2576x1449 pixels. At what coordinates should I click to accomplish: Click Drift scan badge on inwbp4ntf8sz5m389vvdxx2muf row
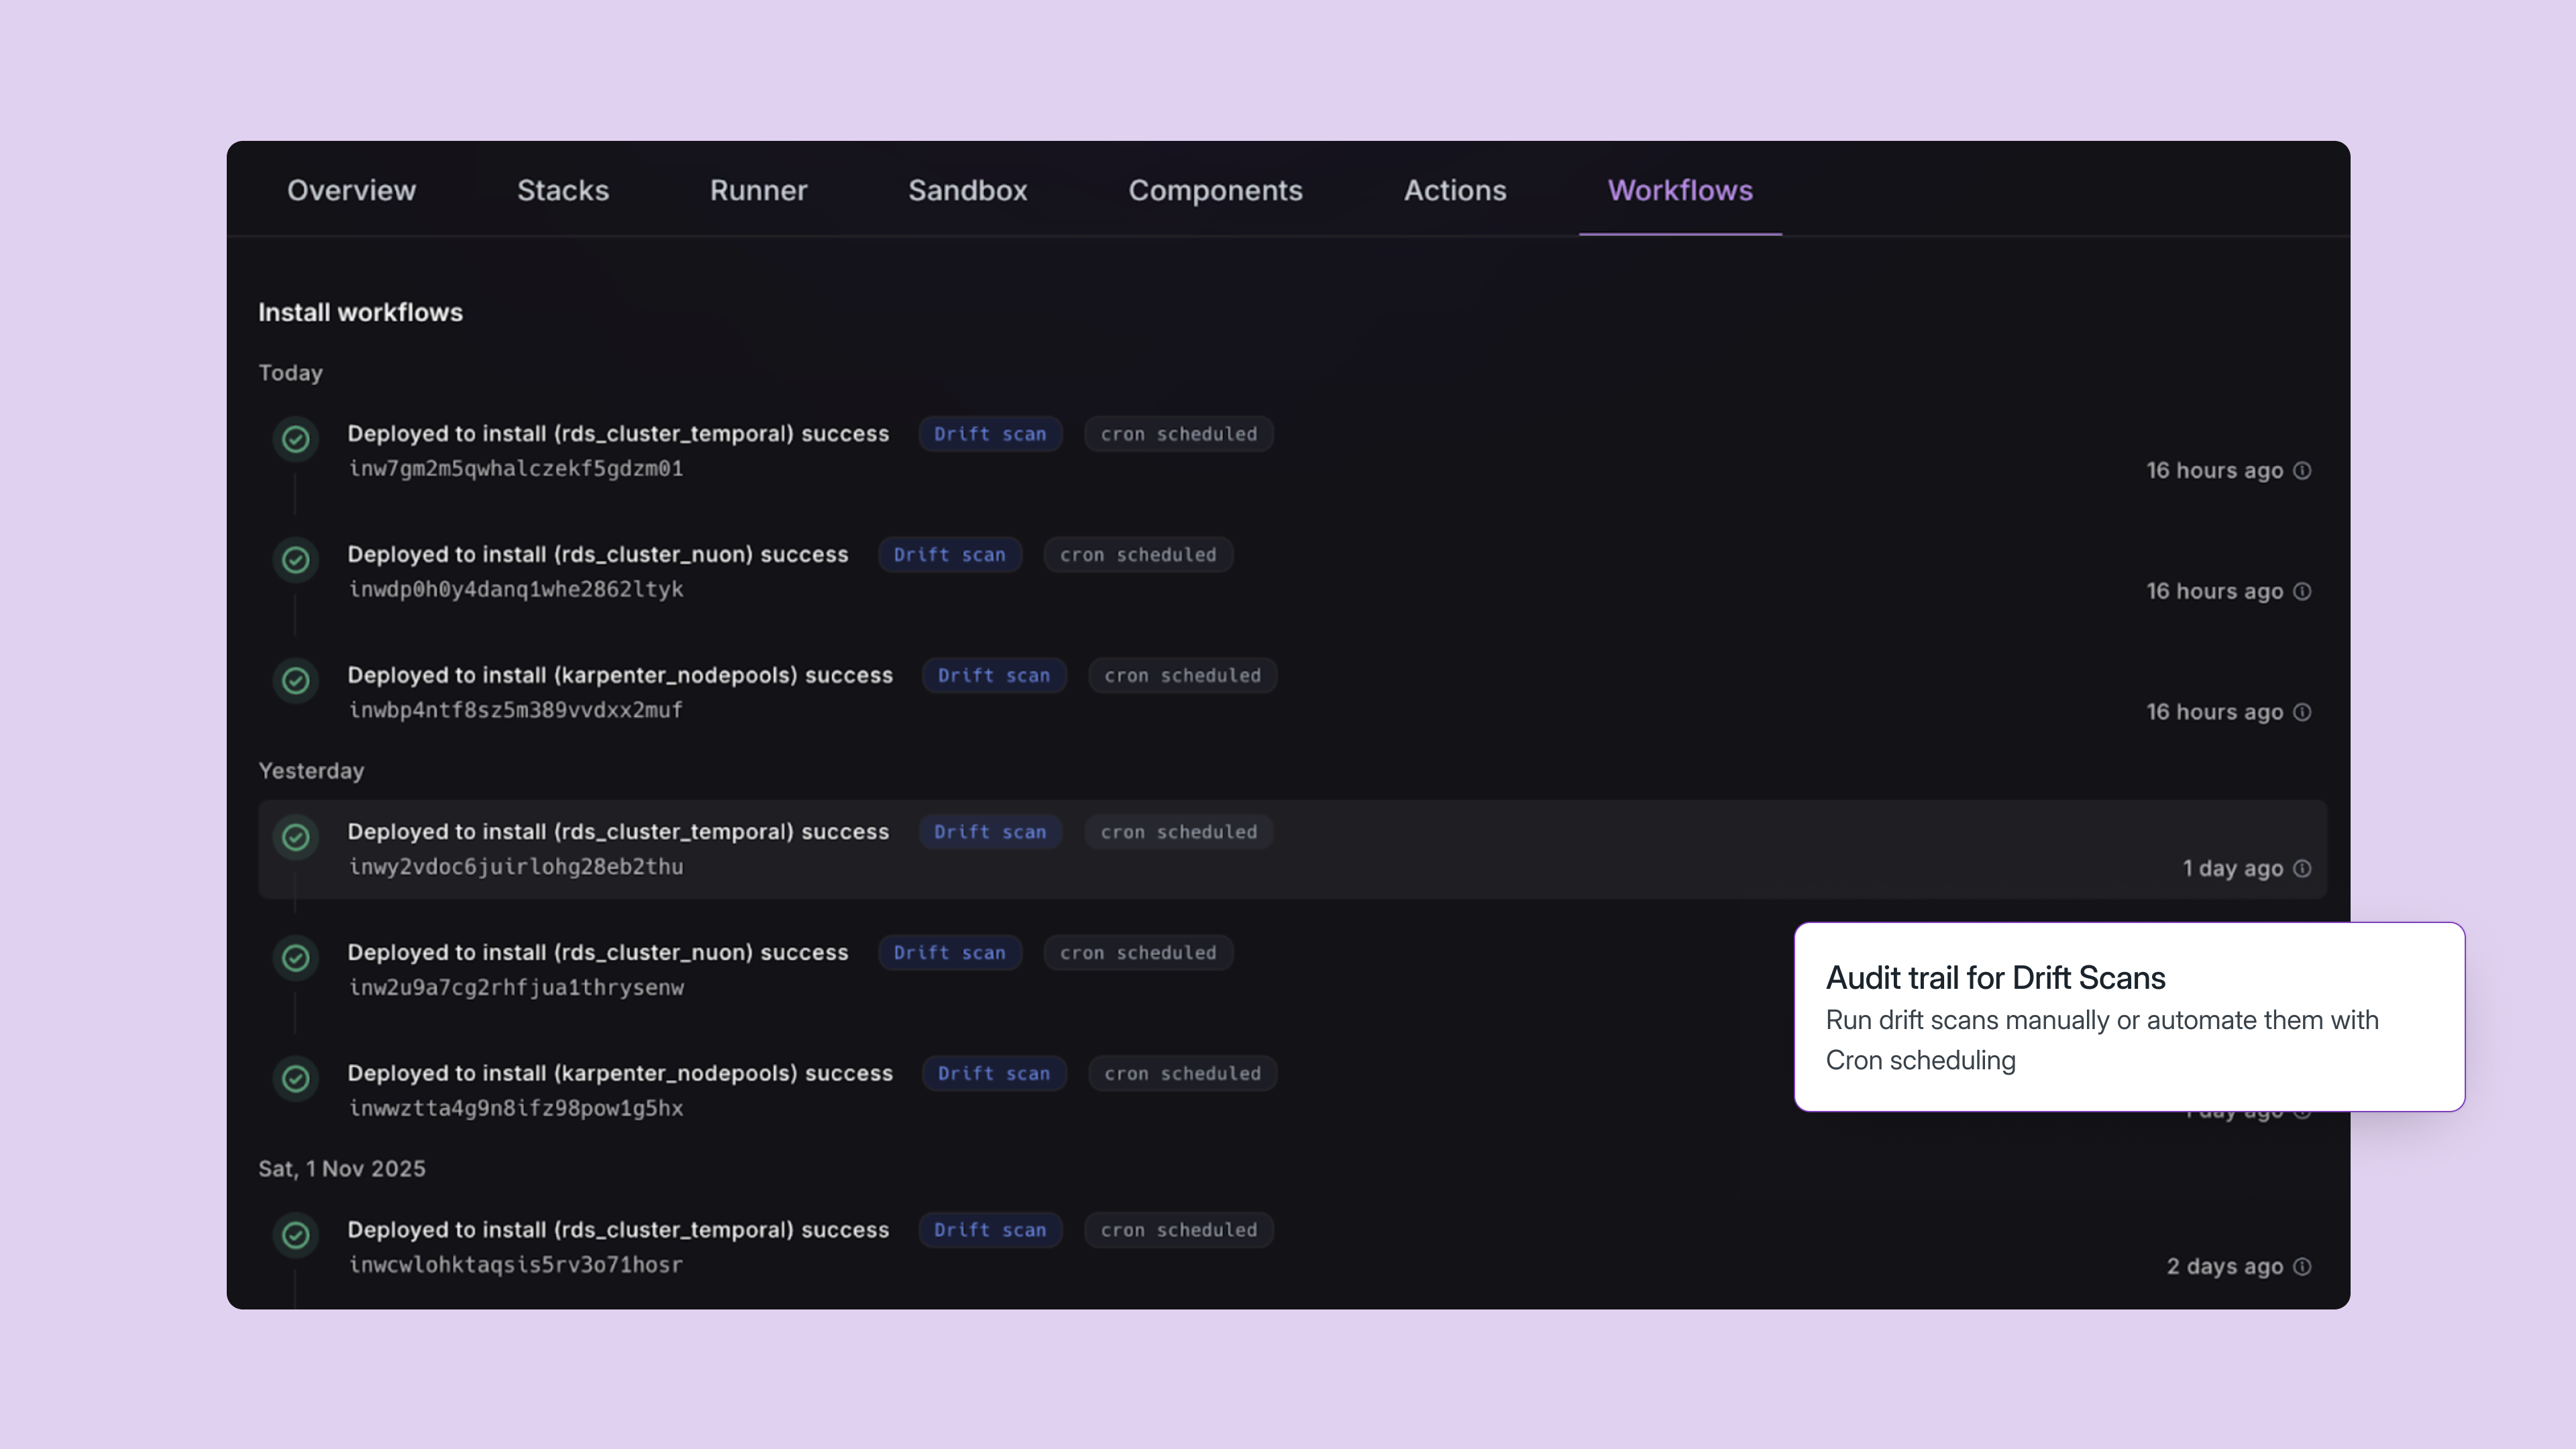[993, 676]
